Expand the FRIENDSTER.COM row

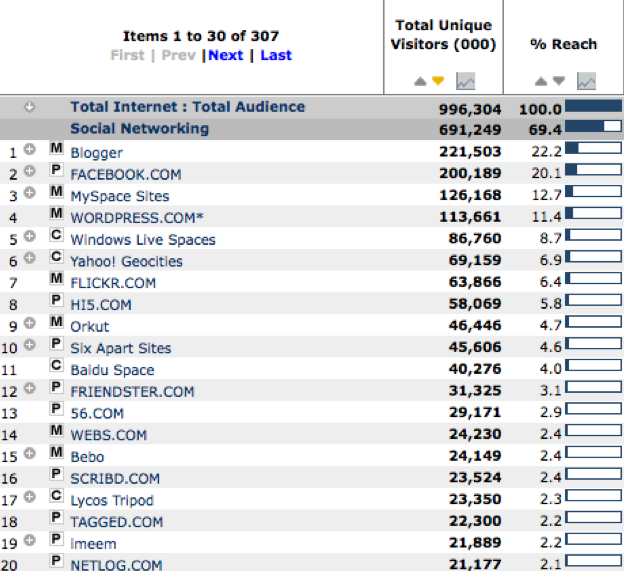(29, 388)
